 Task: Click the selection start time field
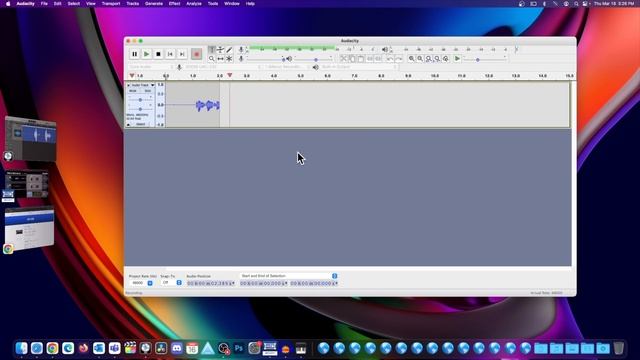[x=264, y=283]
